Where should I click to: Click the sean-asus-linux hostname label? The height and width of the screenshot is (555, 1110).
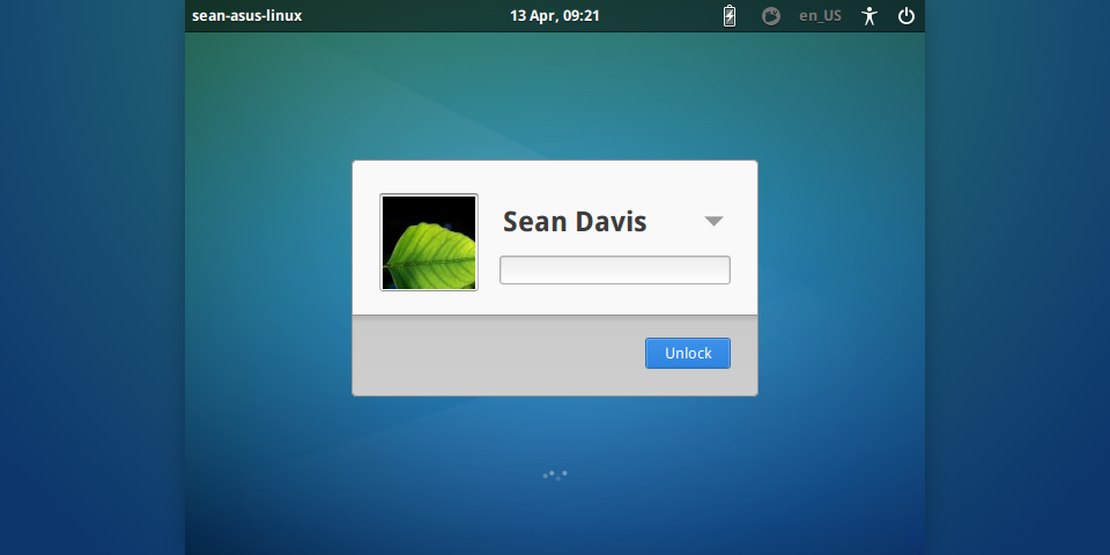coord(247,16)
